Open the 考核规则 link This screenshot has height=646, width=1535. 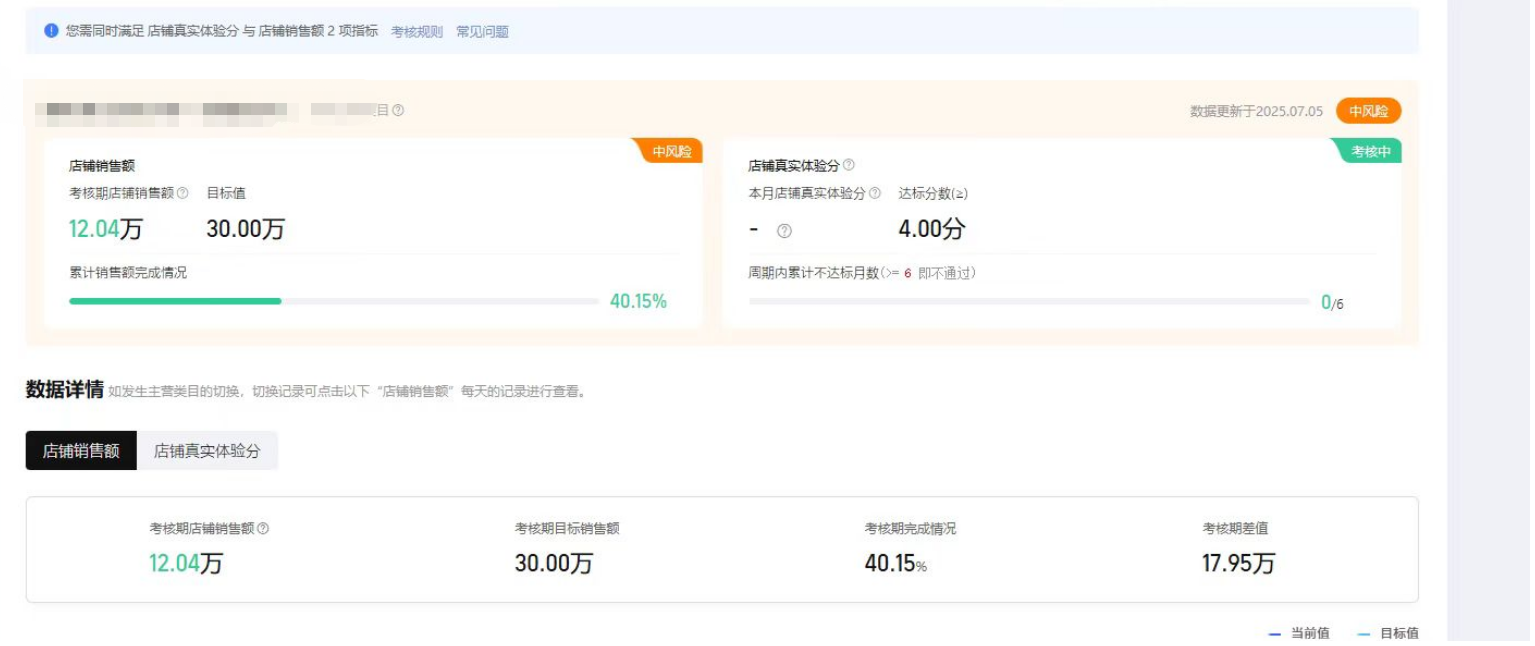click(x=416, y=32)
